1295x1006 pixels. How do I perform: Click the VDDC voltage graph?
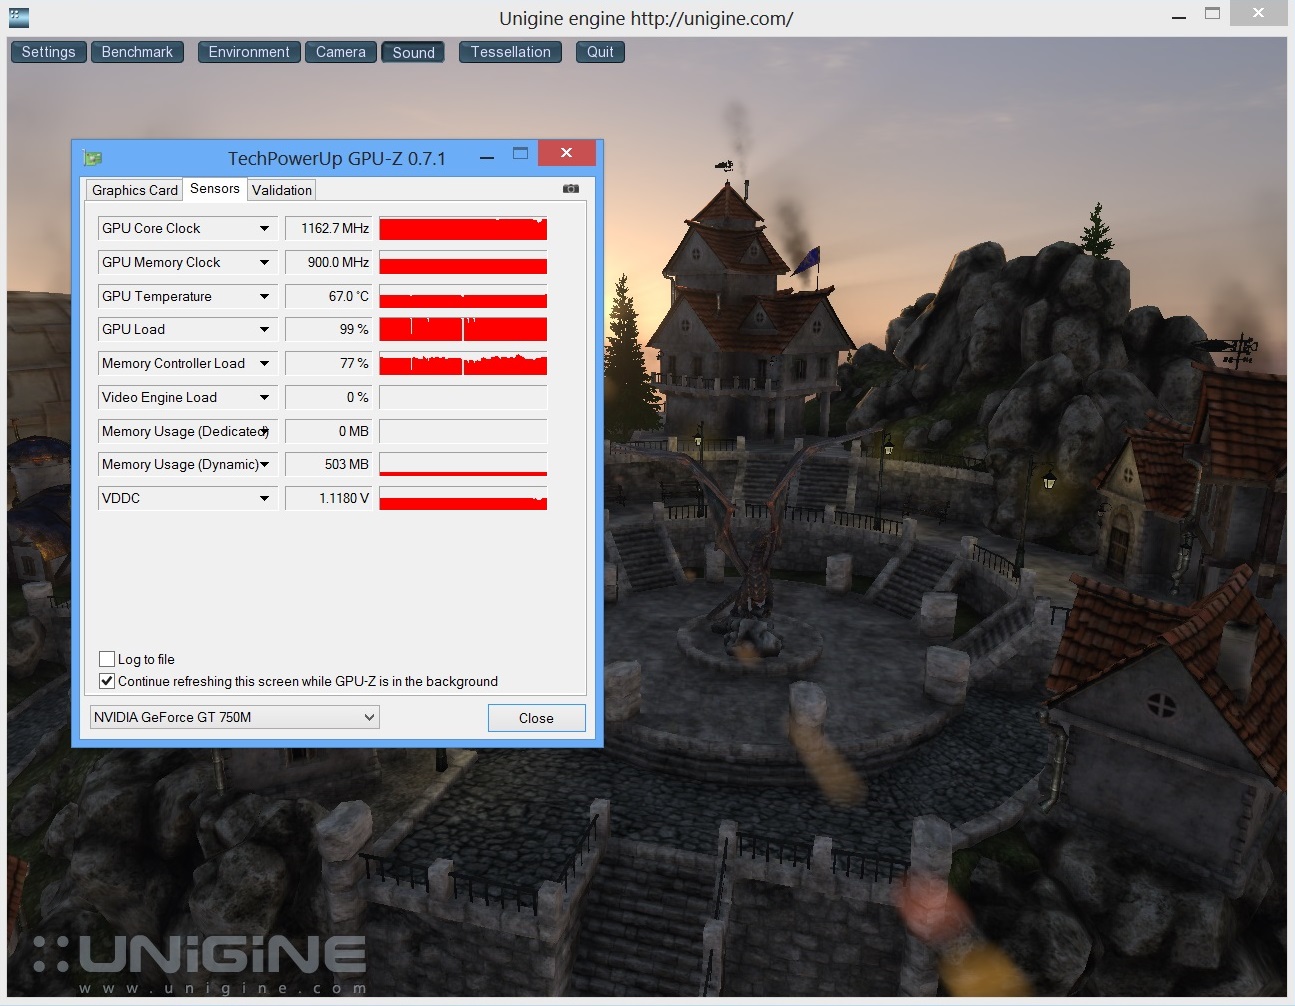[x=463, y=498]
